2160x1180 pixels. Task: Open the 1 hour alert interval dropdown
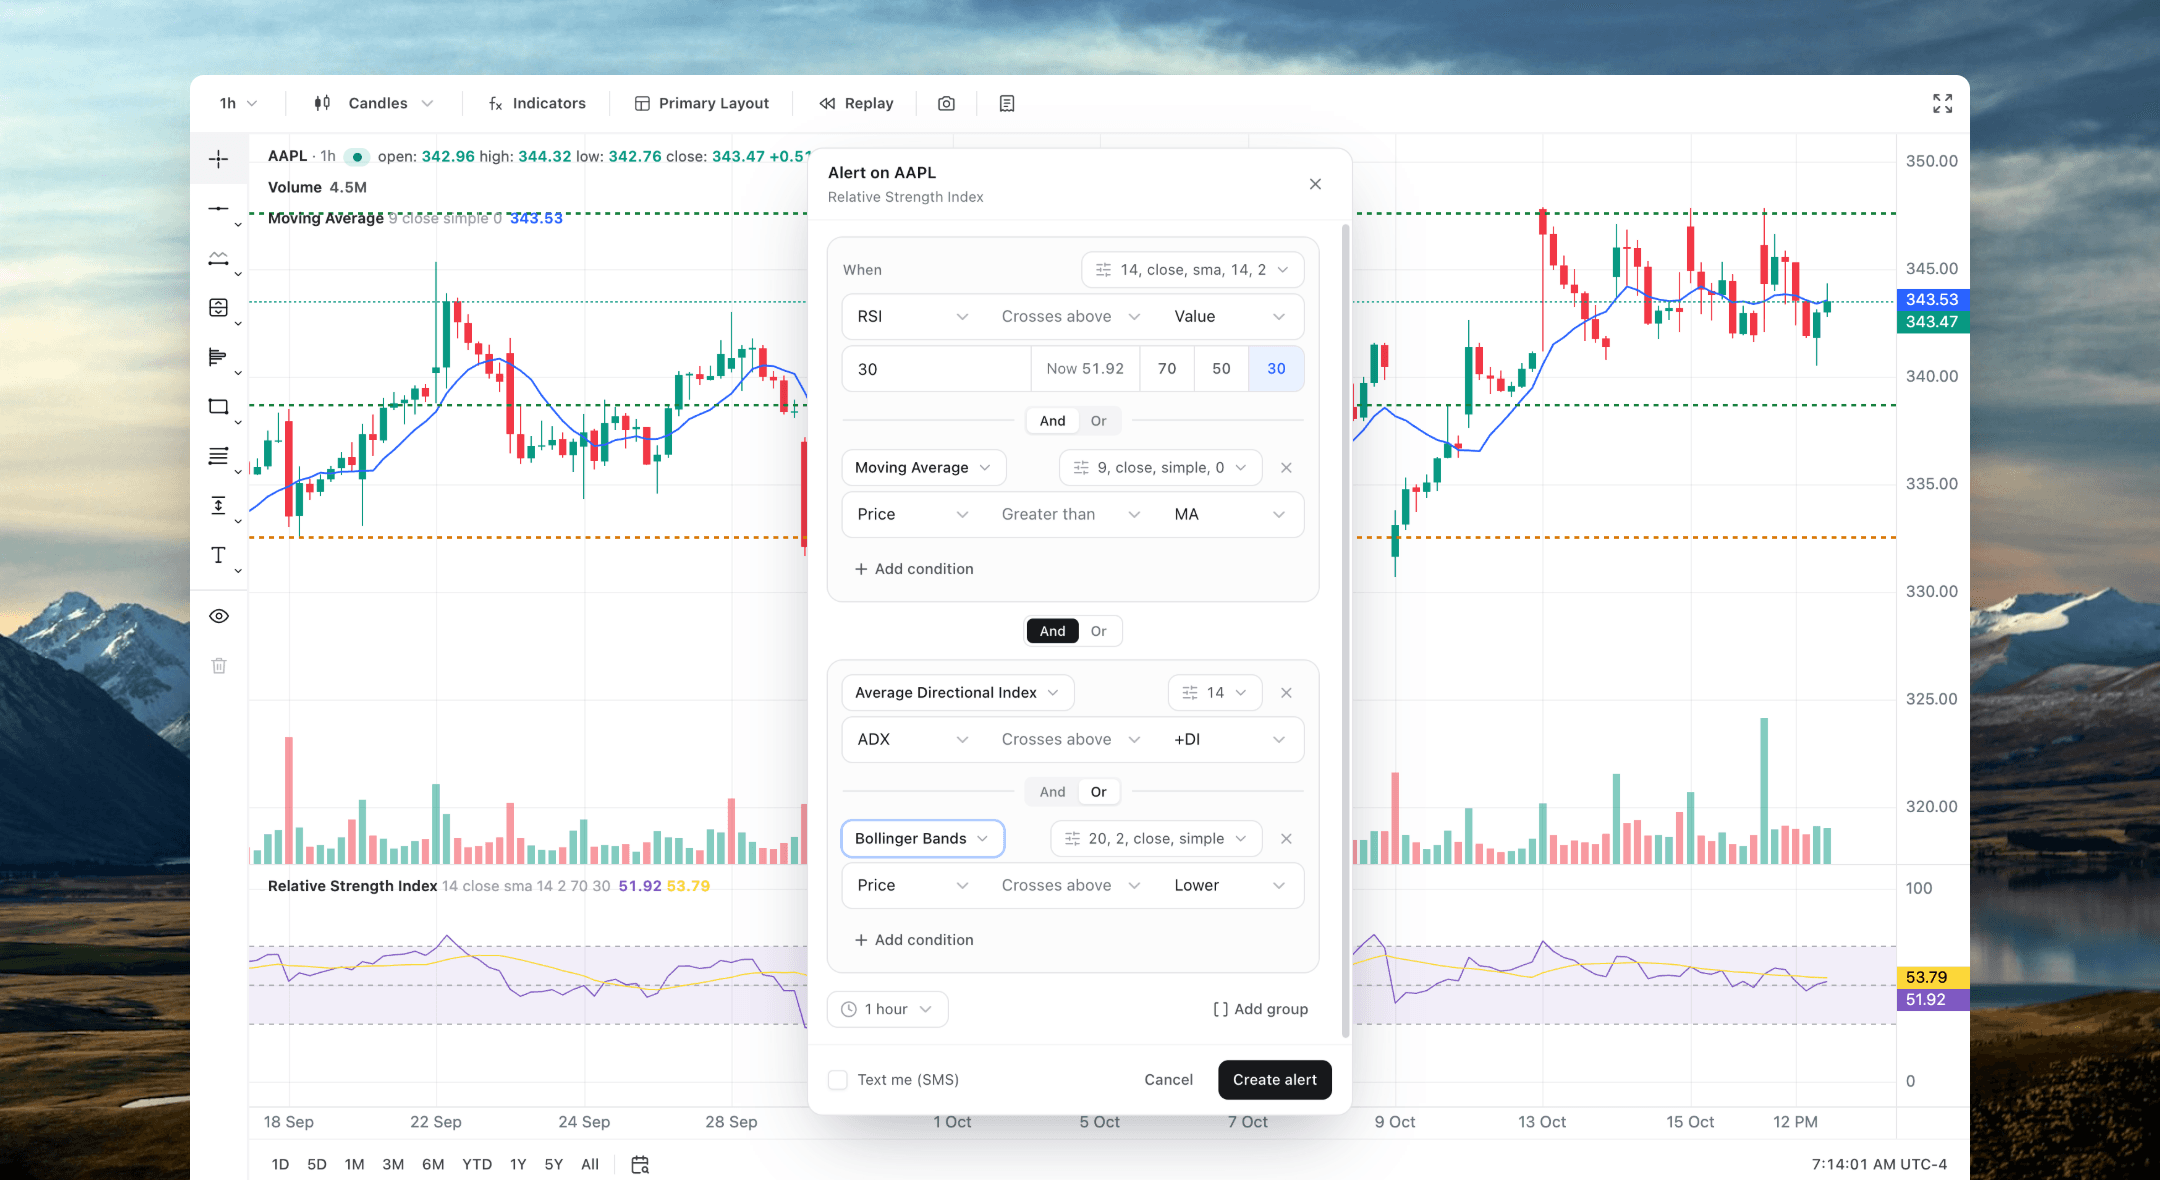[887, 1009]
